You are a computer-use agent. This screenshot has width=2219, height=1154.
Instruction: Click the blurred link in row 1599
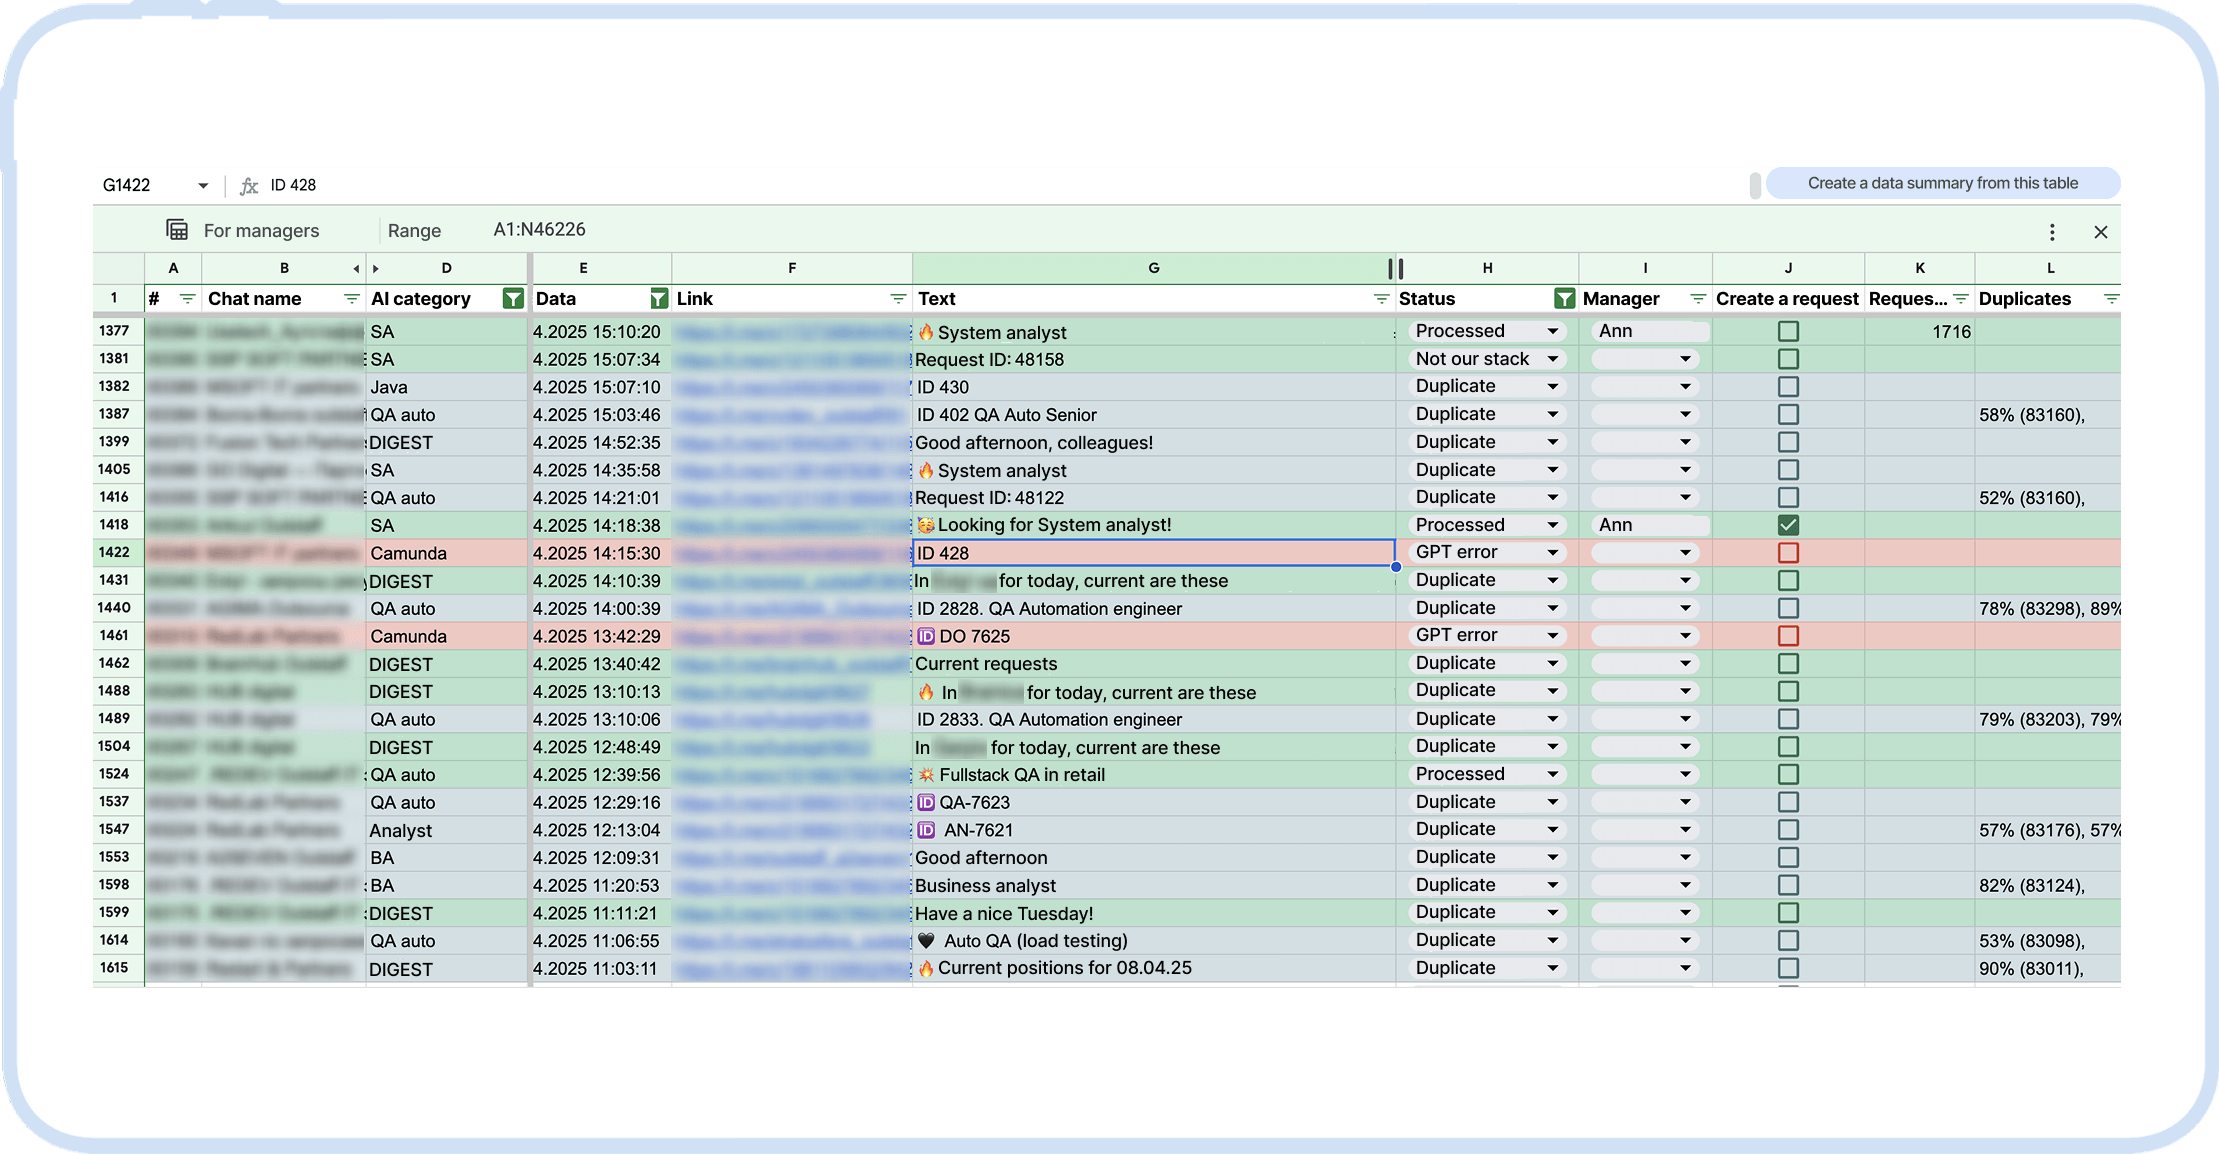[x=791, y=913]
